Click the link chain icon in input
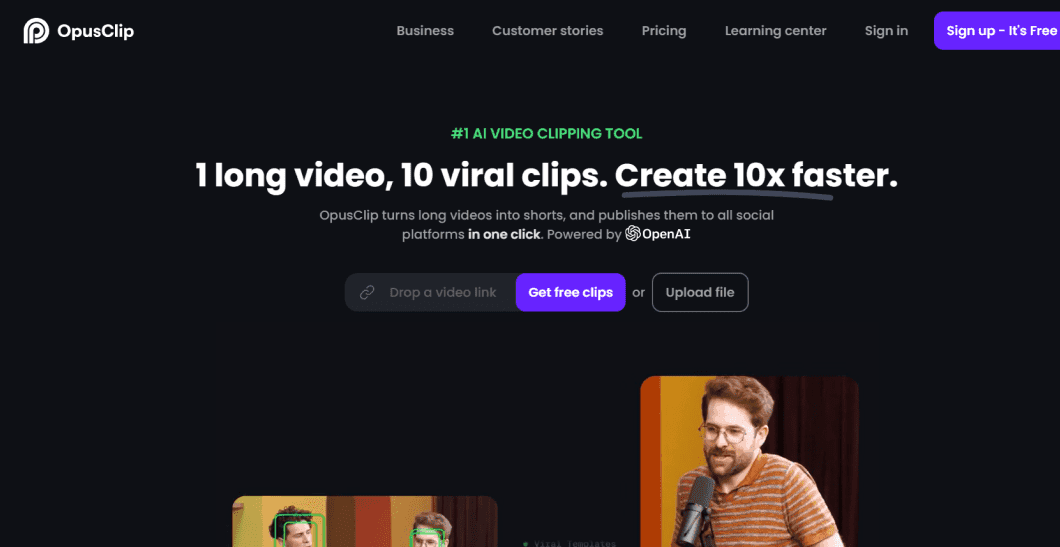The image size is (1060, 547). pyautogui.click(x=367, y=292)
